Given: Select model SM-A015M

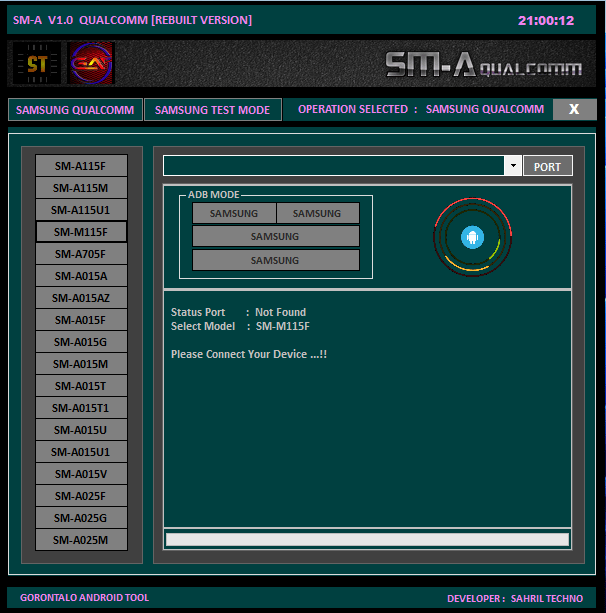Looking at the screenshot, I should tap(81, 364).
